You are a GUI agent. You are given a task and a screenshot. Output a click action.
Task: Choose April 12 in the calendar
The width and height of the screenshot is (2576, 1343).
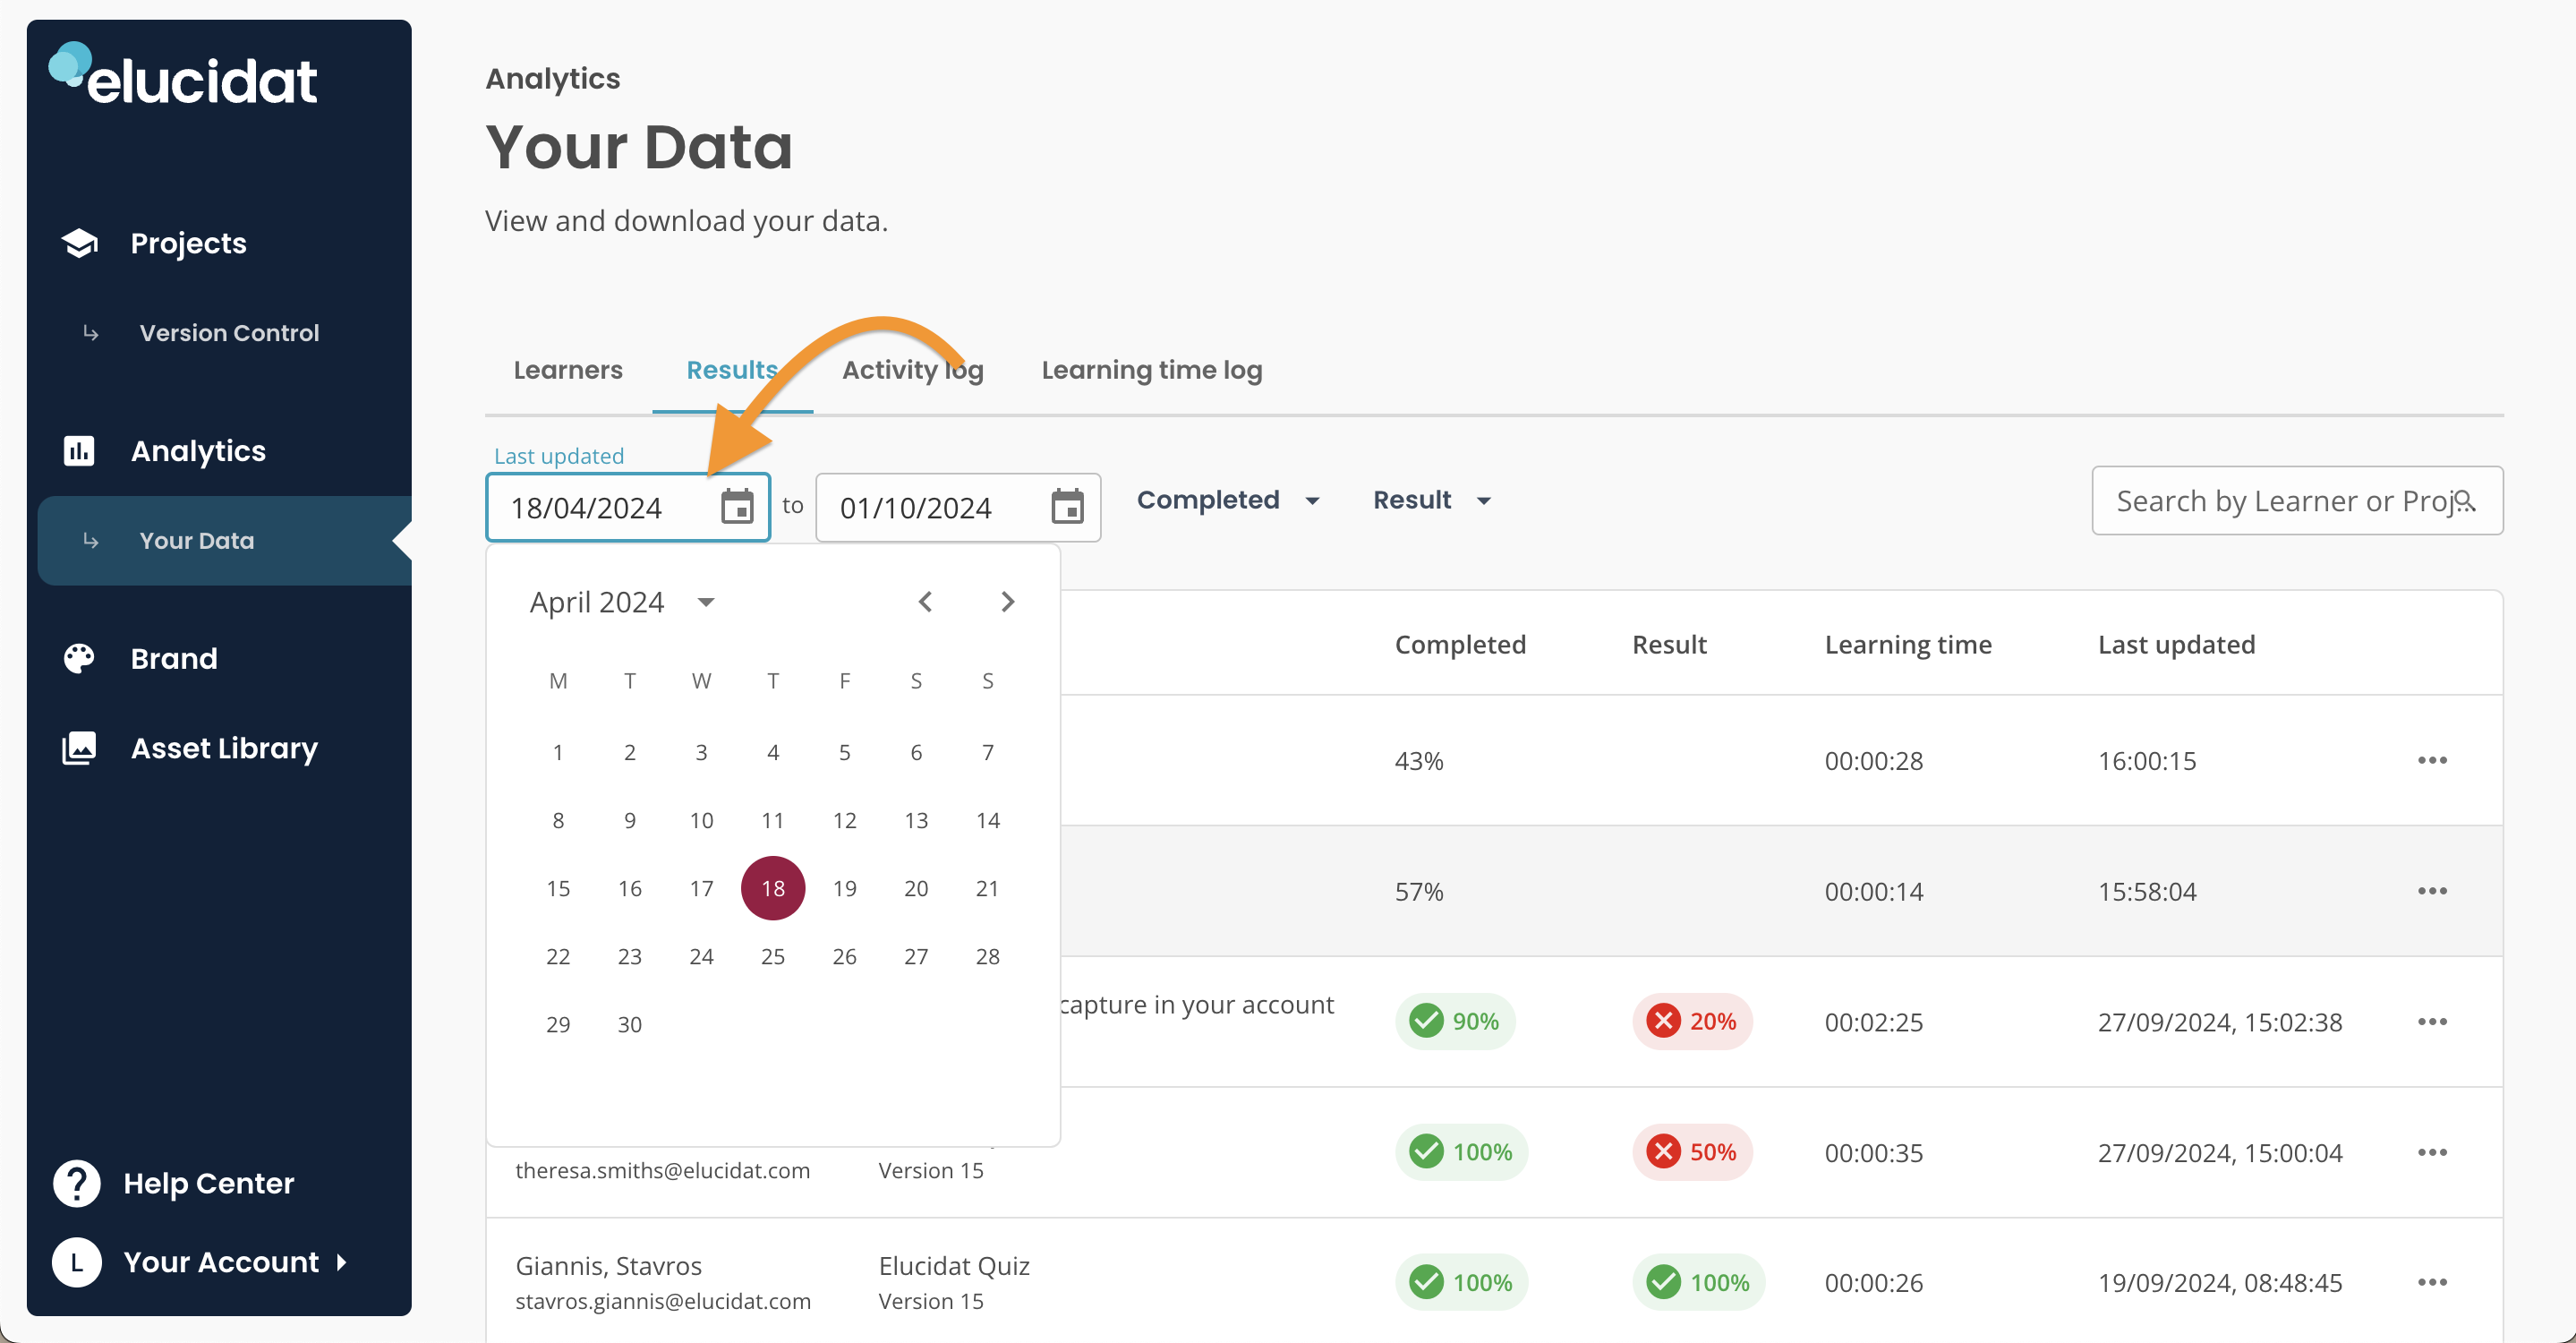[x=844, y=820]
